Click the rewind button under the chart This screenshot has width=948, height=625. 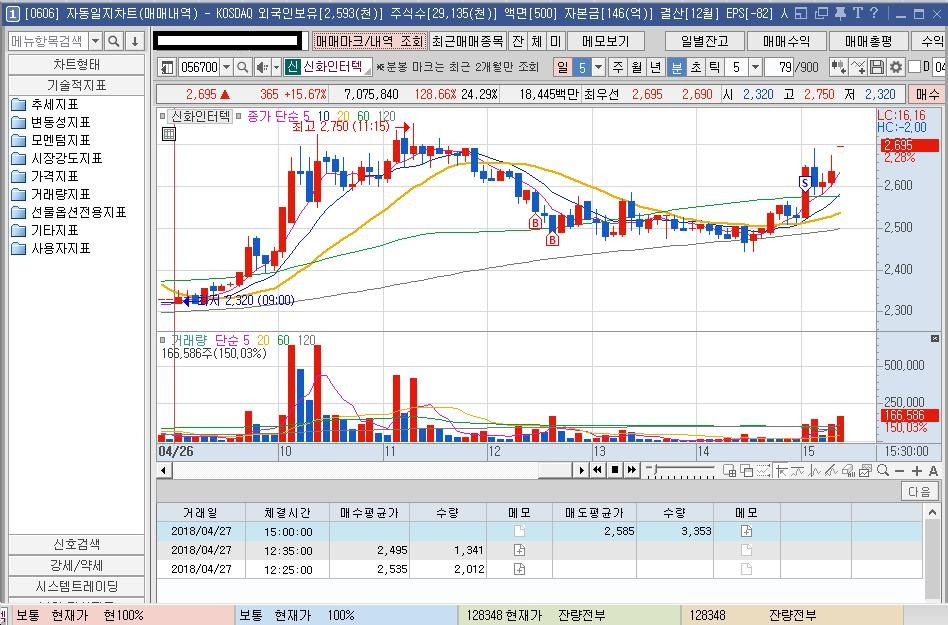coord(597,470)
